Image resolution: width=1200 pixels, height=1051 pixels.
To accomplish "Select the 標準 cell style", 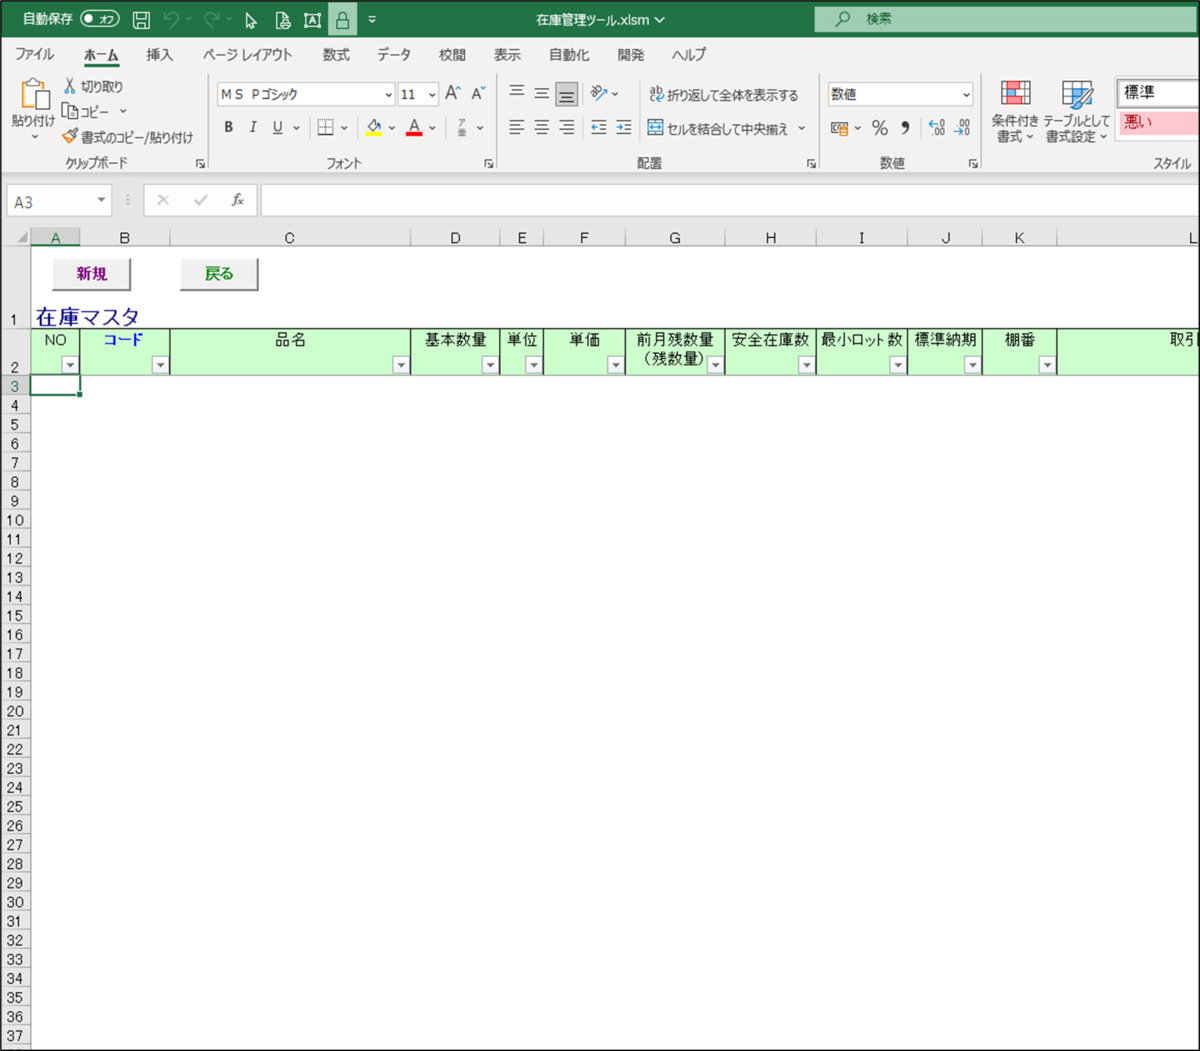I will pos(1159,92).
